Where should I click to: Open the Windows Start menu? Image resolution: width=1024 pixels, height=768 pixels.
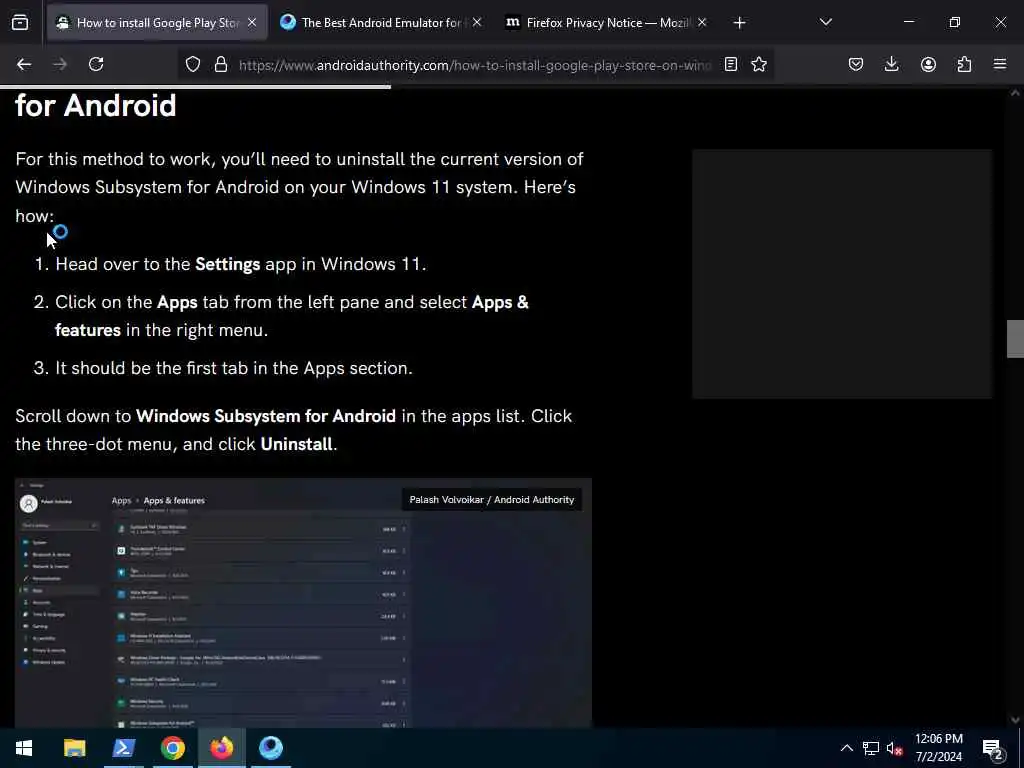(x=24, y=748)
